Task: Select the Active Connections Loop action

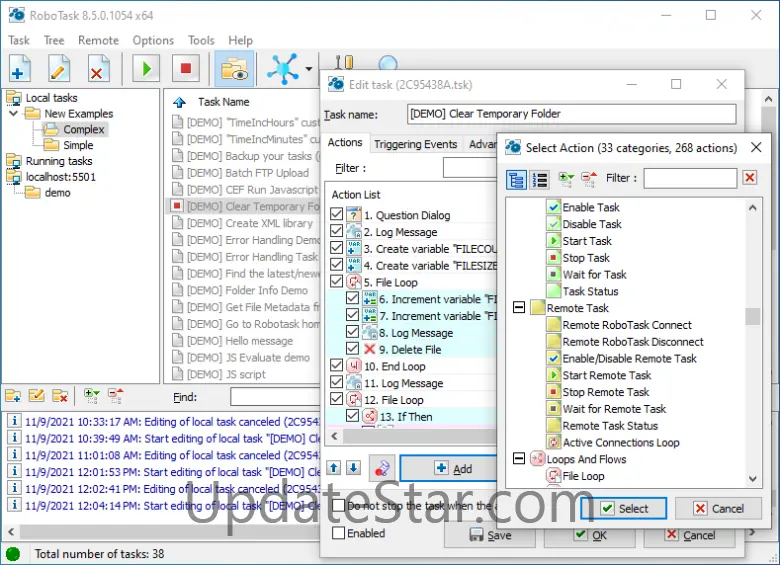Action: click(x=620, y=443)
